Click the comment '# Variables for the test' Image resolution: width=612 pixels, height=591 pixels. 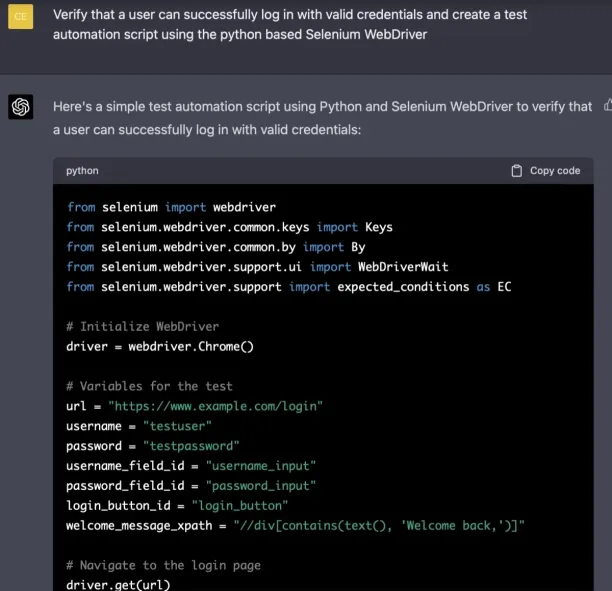[149, 386]
